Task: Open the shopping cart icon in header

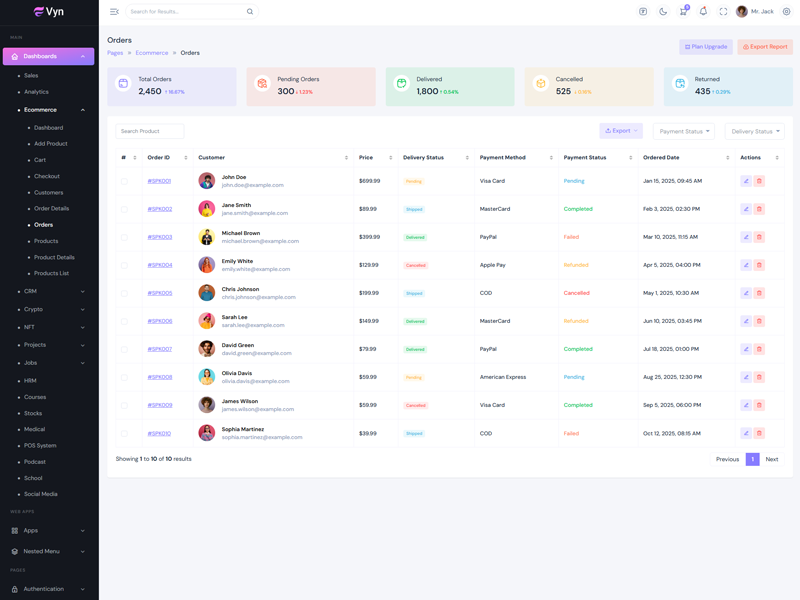Action: 683,12
